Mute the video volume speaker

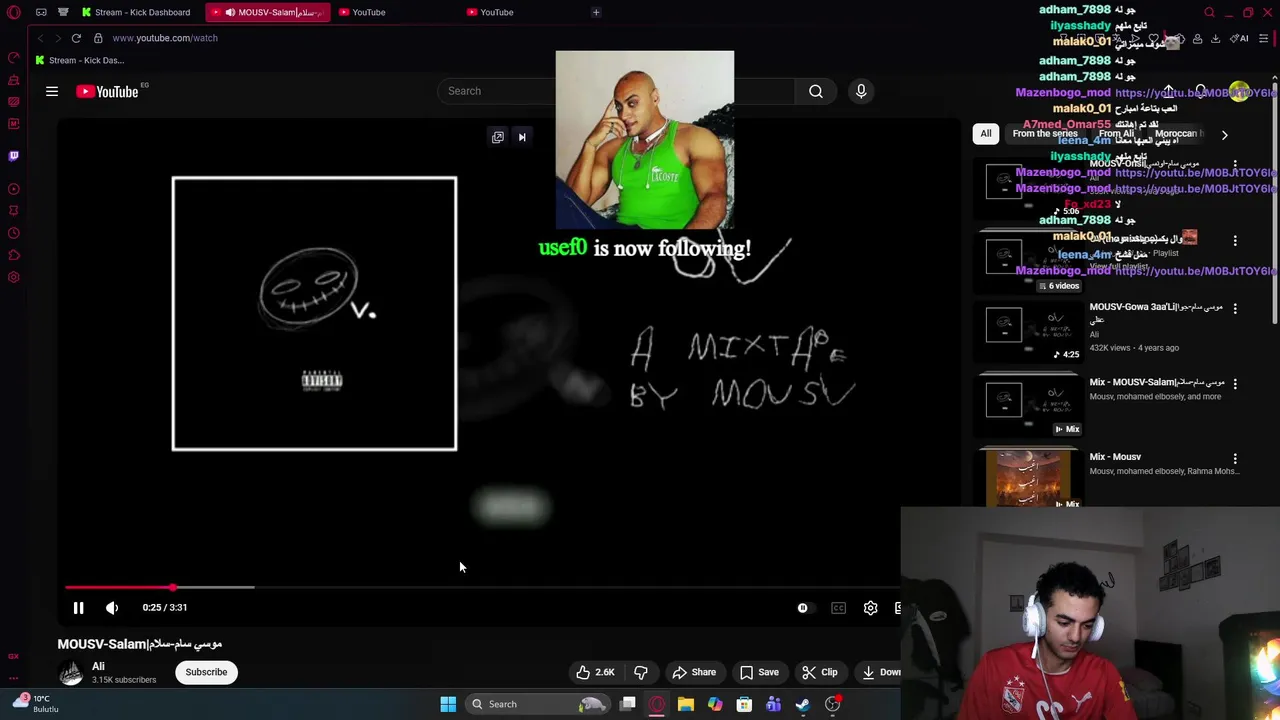pos(112,607)
